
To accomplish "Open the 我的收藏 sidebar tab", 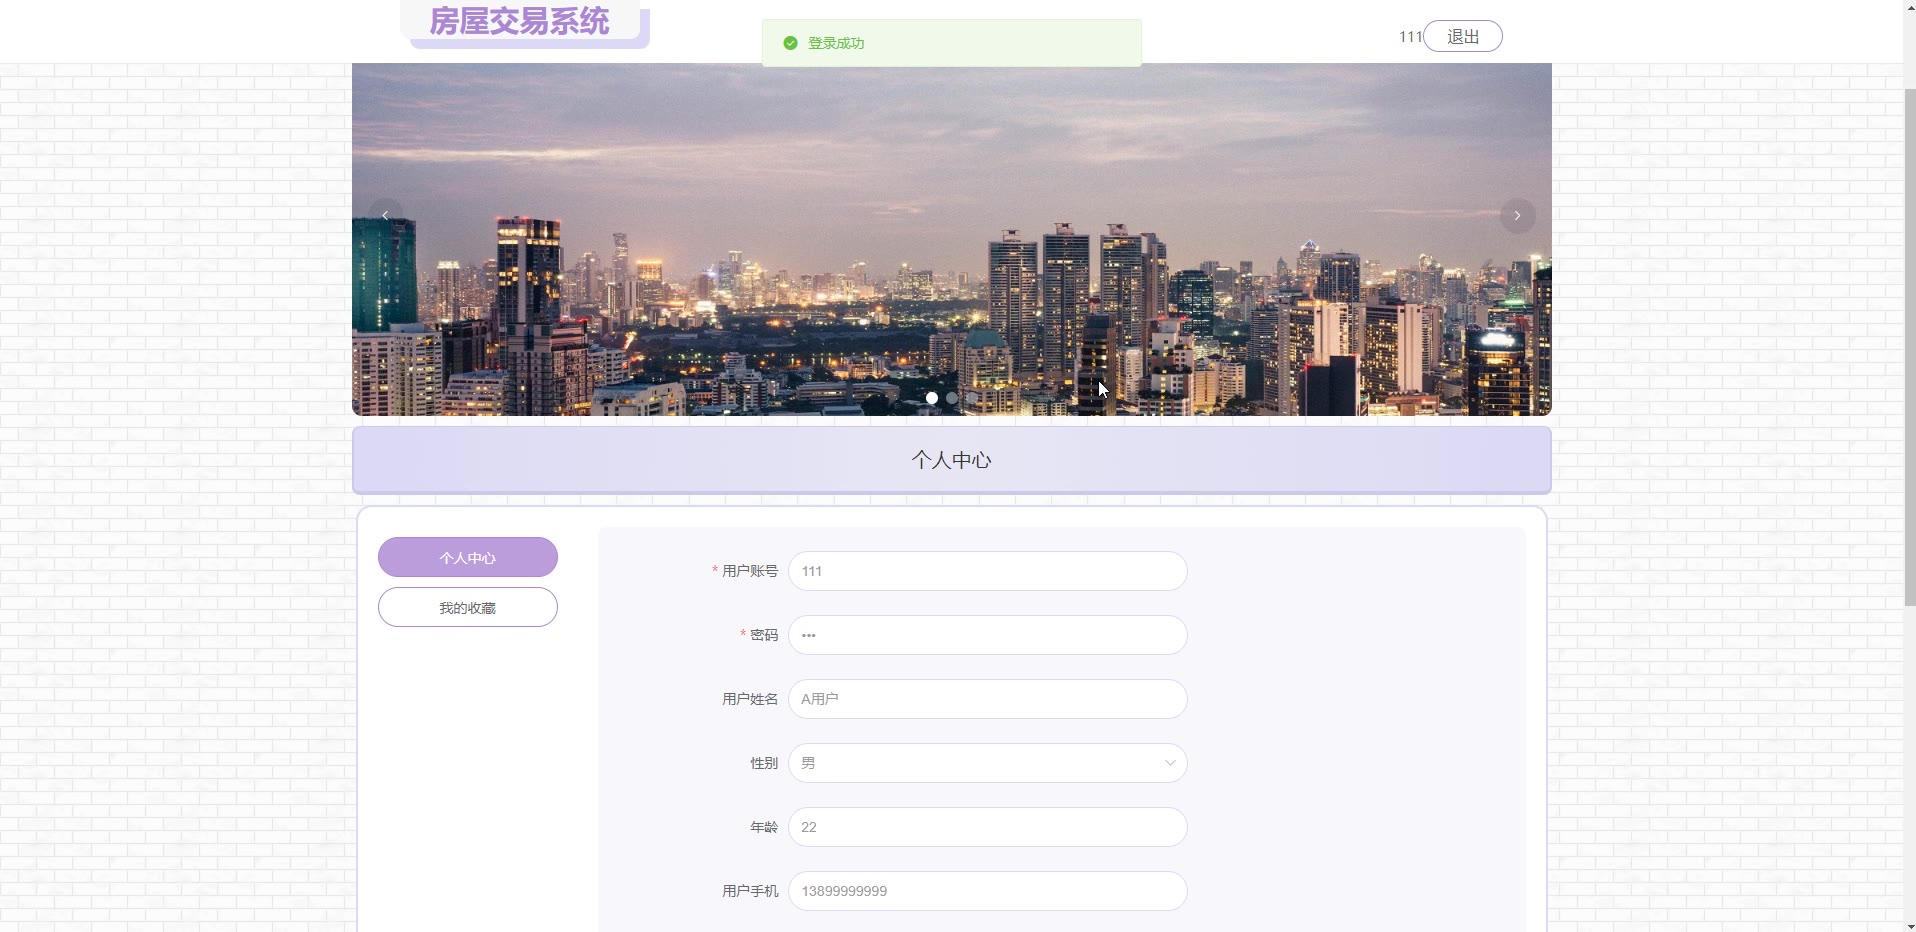I will coord(468,607).
